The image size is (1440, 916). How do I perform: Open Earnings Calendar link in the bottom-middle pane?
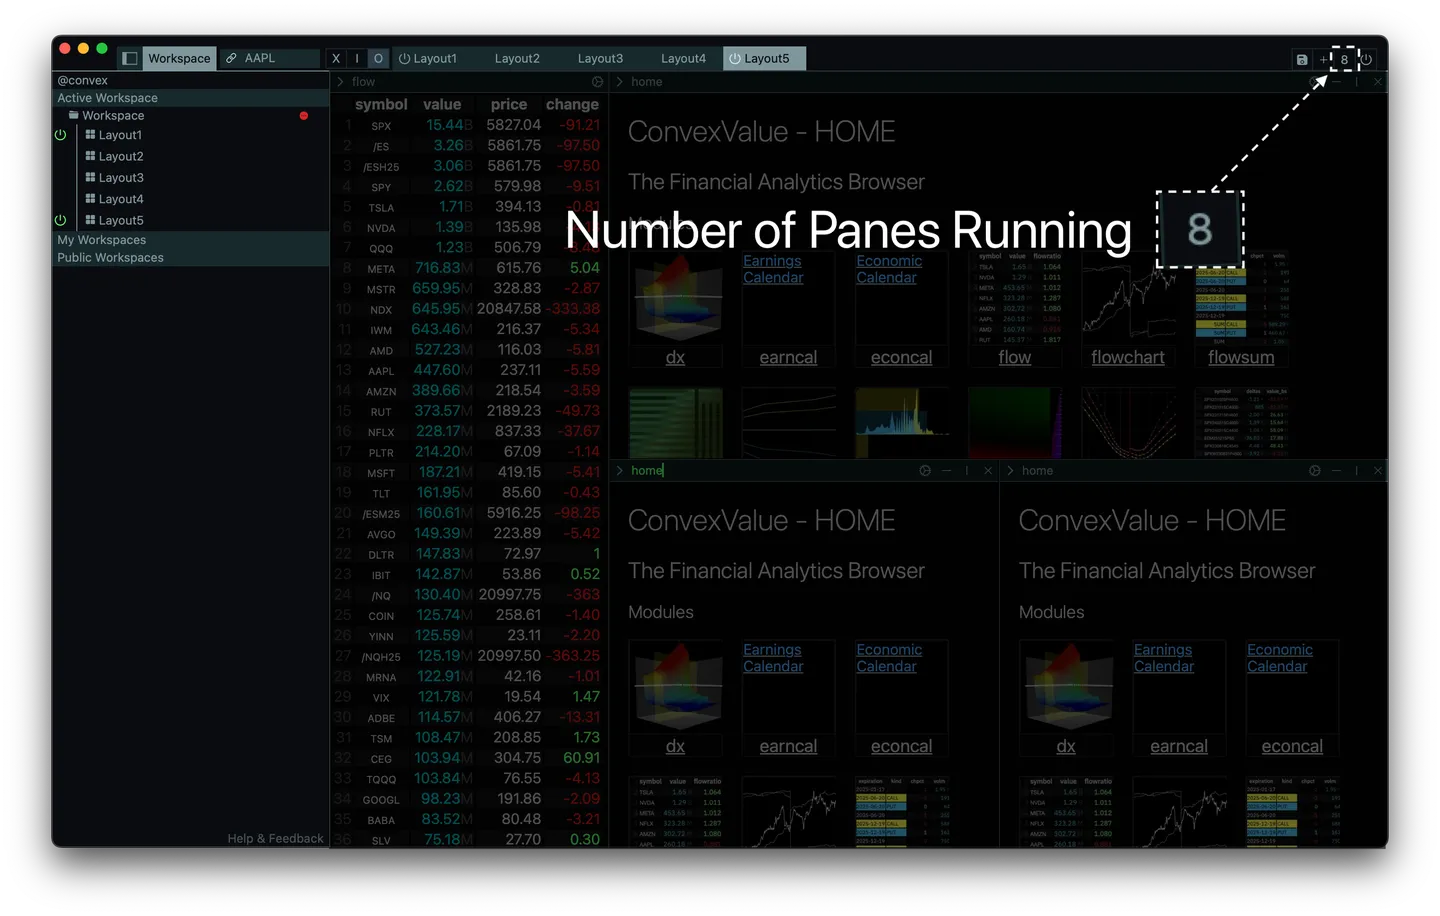(773, 658)
